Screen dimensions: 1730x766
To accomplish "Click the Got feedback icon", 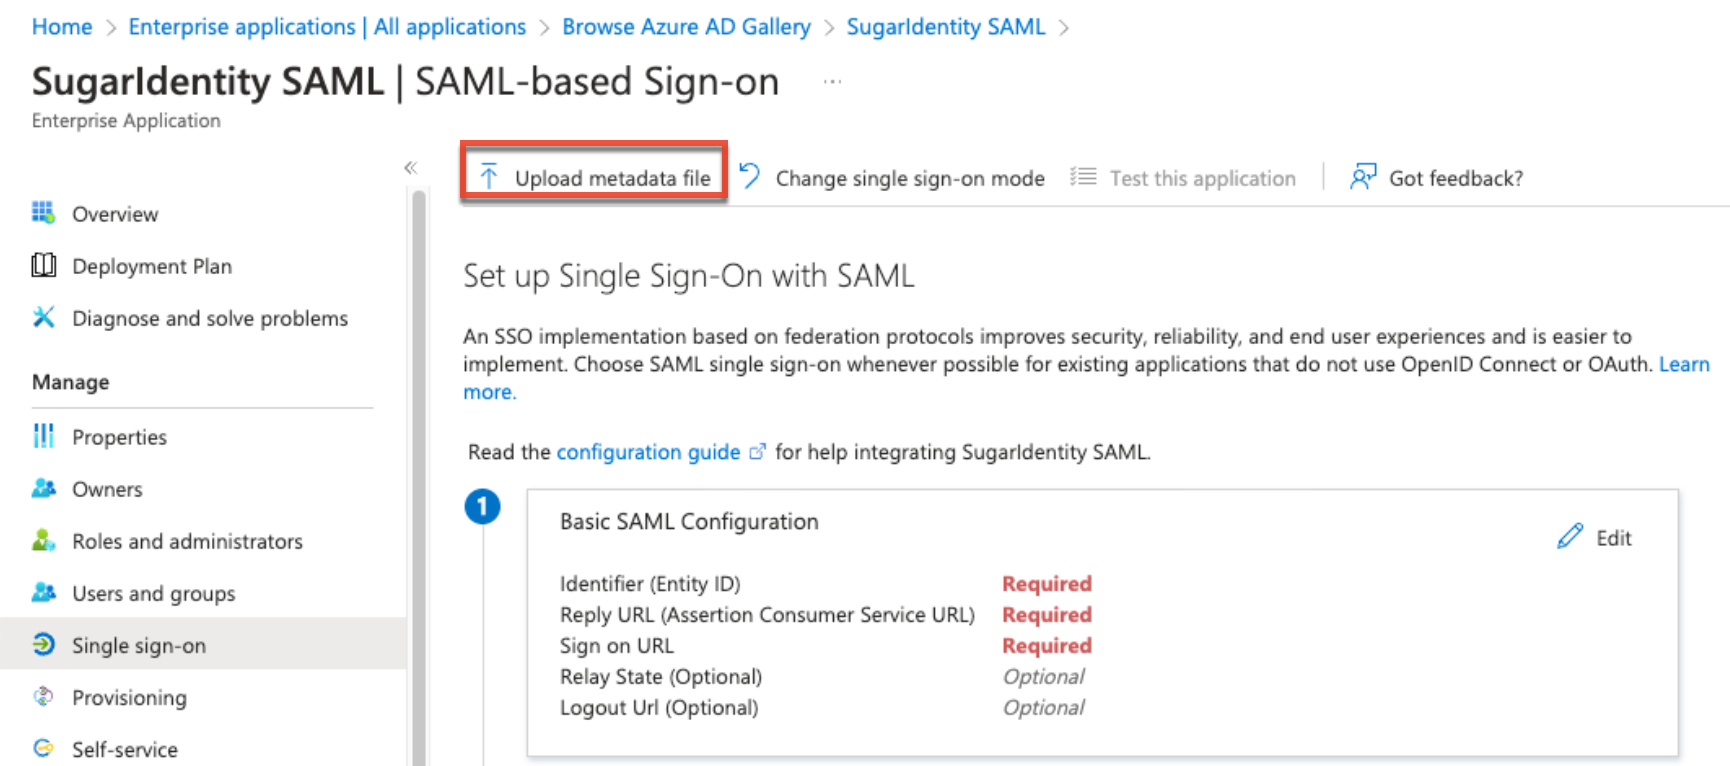I will pyautogui.click(x=1362, y=176).
